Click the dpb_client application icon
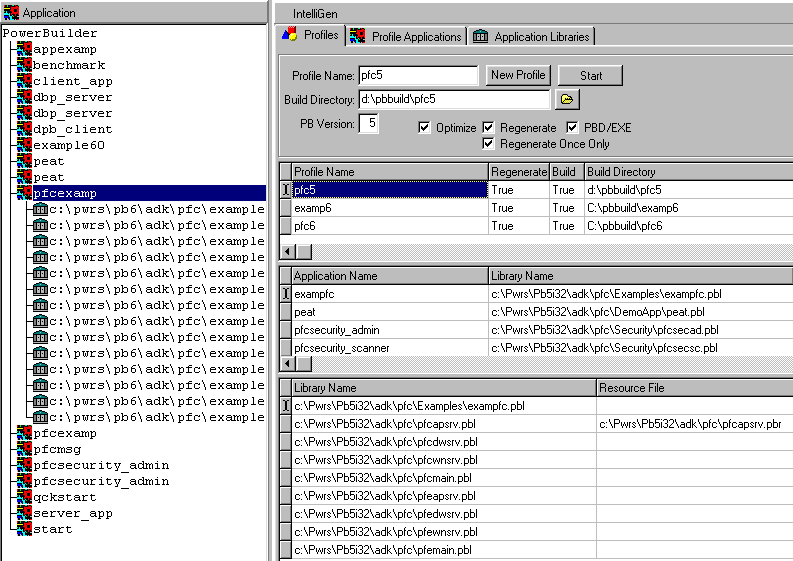The height and width of the screenshot is (561, 793). click(24, 129)
